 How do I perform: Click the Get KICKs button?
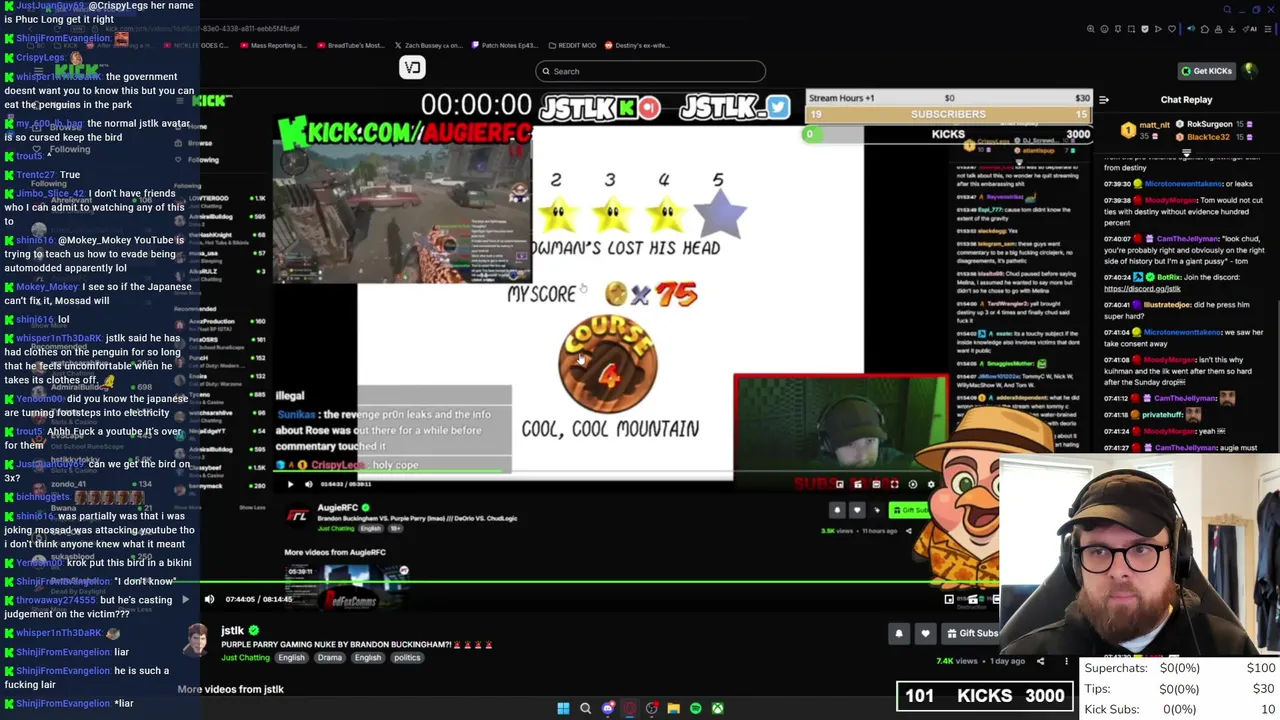click(1207, 71)
